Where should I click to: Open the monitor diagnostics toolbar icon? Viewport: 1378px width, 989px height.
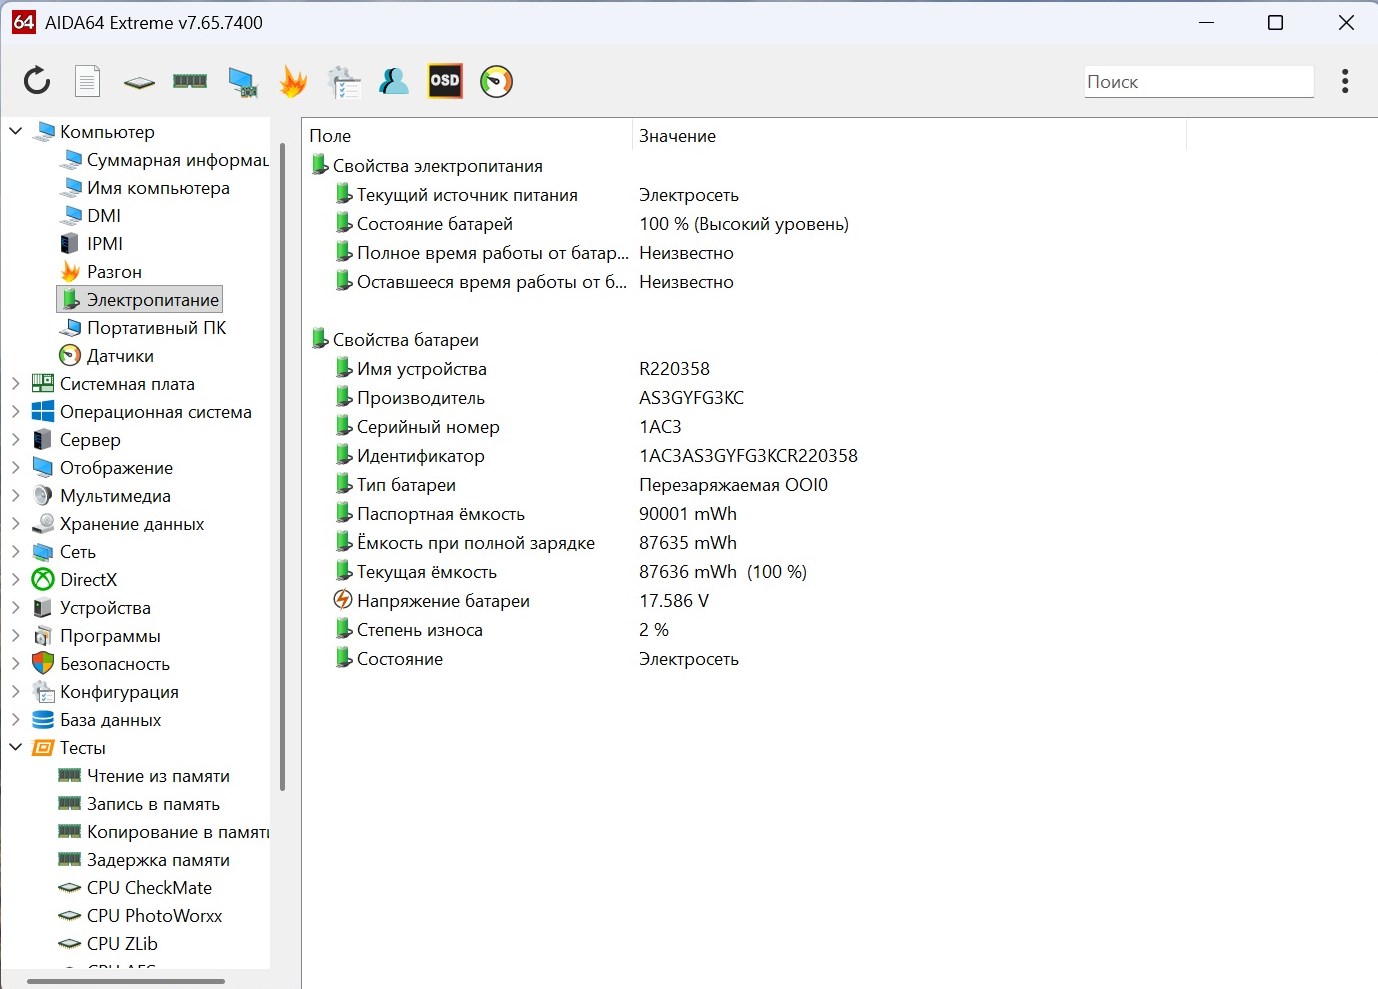coord(242,81)
